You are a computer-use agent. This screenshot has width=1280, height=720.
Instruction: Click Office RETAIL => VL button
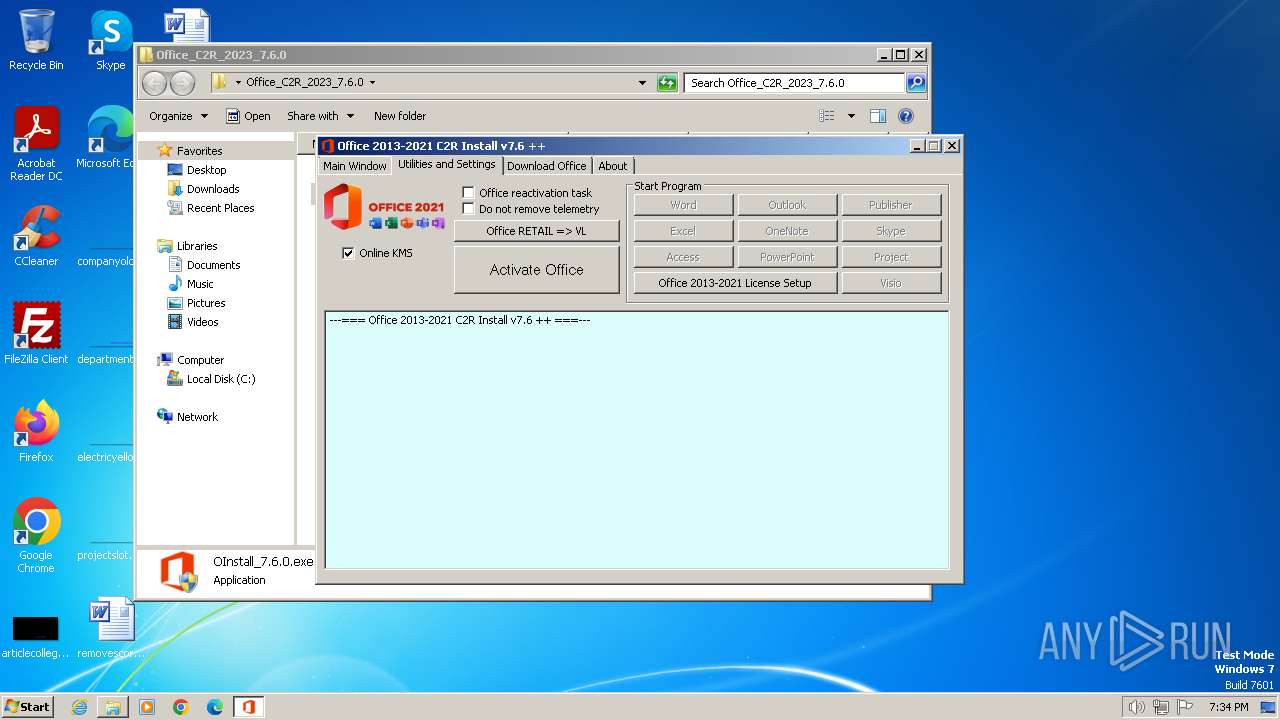coord(537,231)
